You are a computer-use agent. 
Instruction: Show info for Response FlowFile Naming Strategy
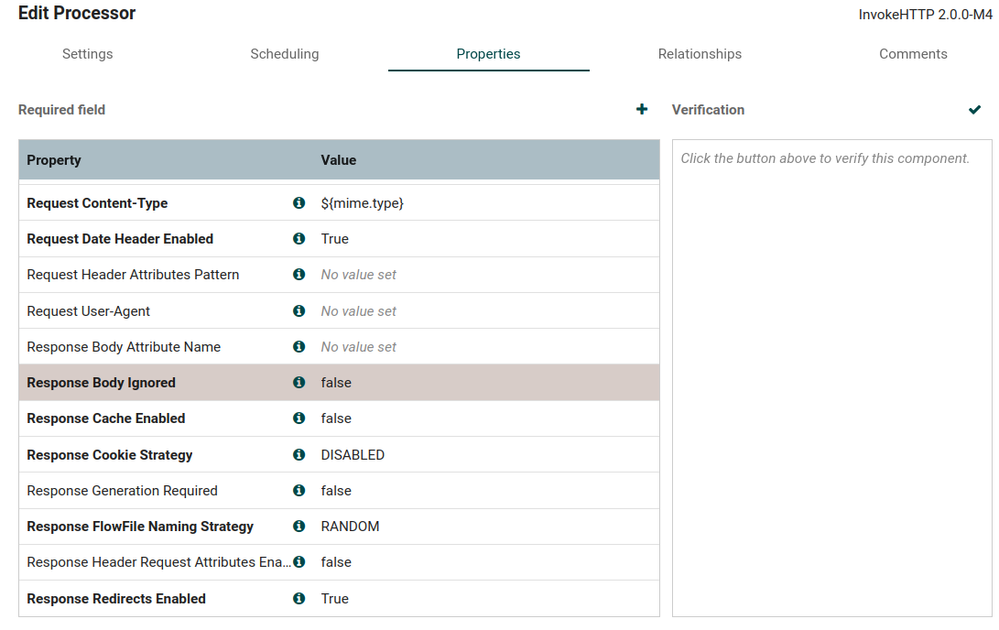pyautogui.click(x=299, y=527)
